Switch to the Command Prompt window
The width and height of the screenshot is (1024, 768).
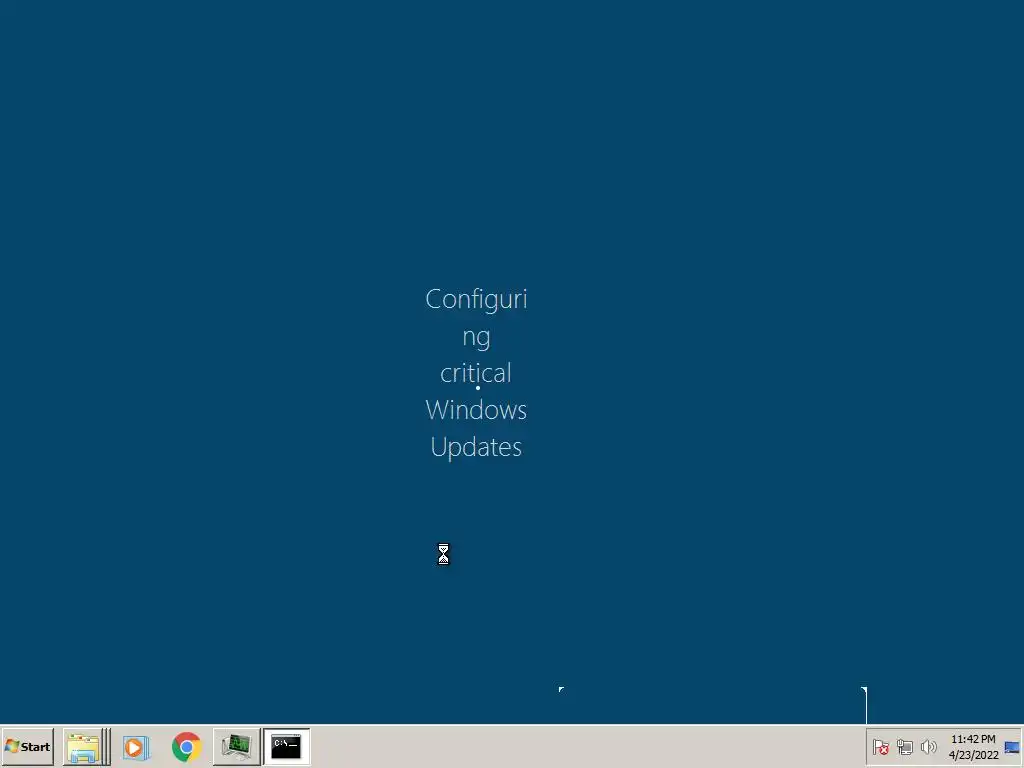coord(286,746)
